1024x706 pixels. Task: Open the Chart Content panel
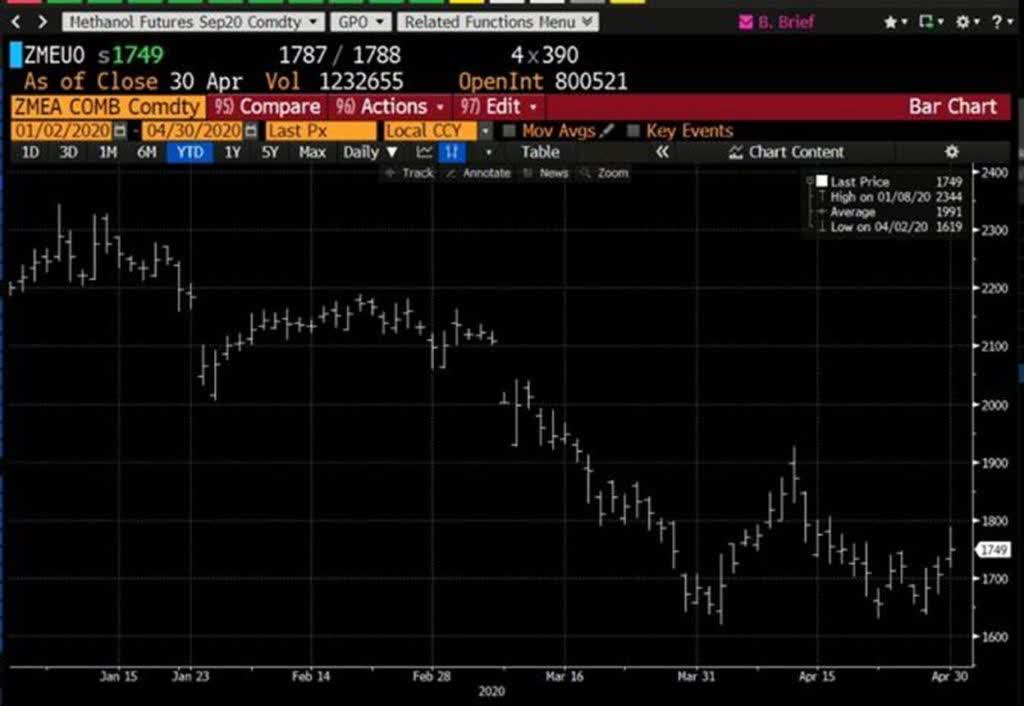[x=787, y=152]
